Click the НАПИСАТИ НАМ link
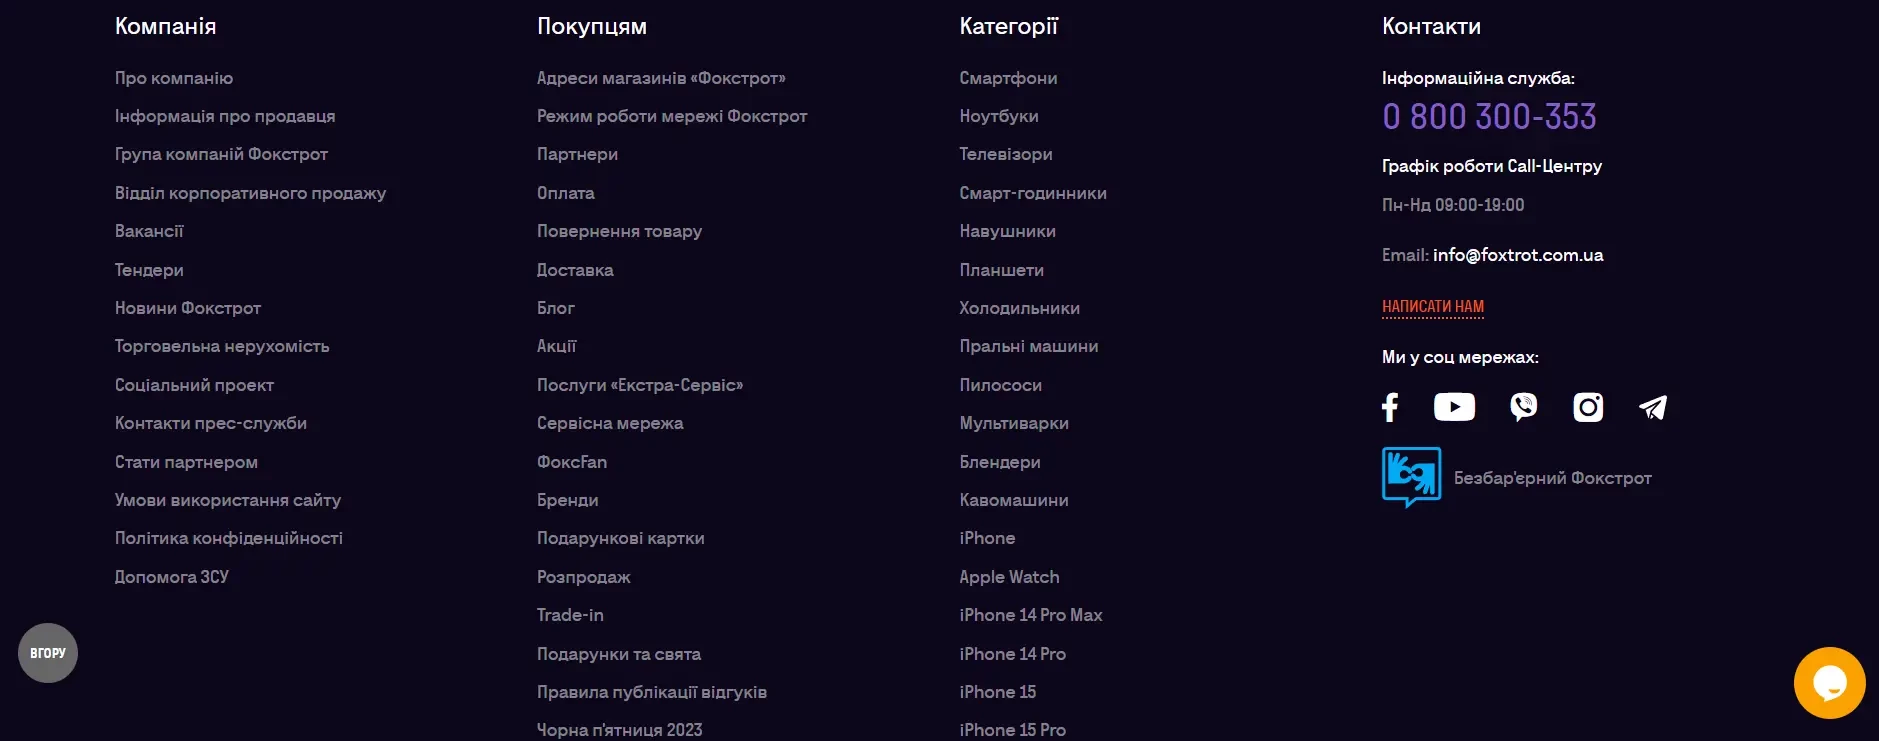1879x741 pixels. (x=1432, y=307)
